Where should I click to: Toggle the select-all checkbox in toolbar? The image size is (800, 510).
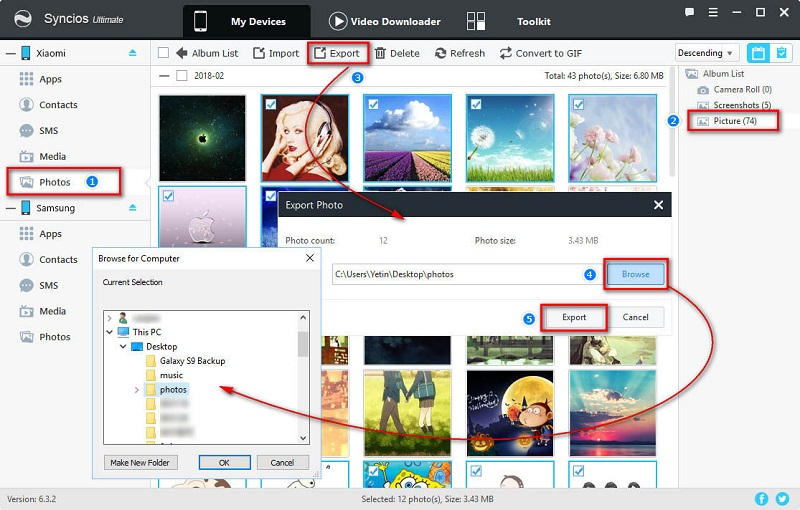pyautogui.click(x=163, y=53)
